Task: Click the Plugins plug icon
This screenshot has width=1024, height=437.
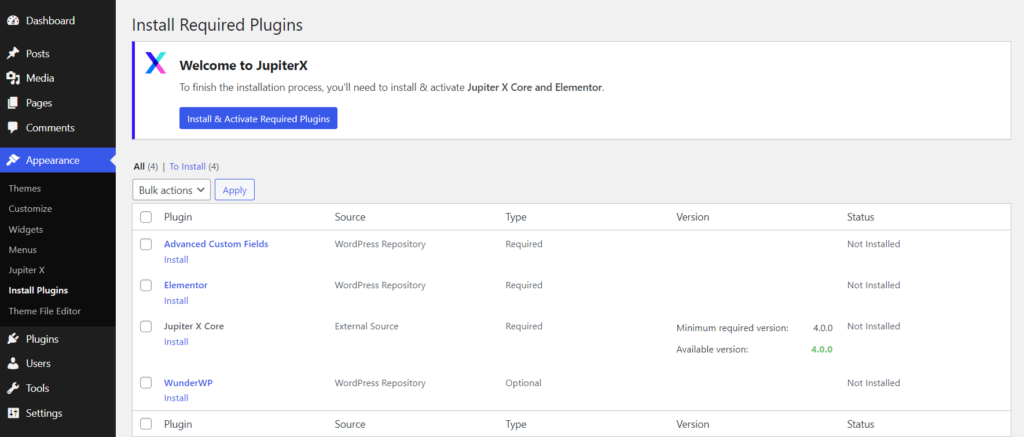Action: (x=12, y=339)
